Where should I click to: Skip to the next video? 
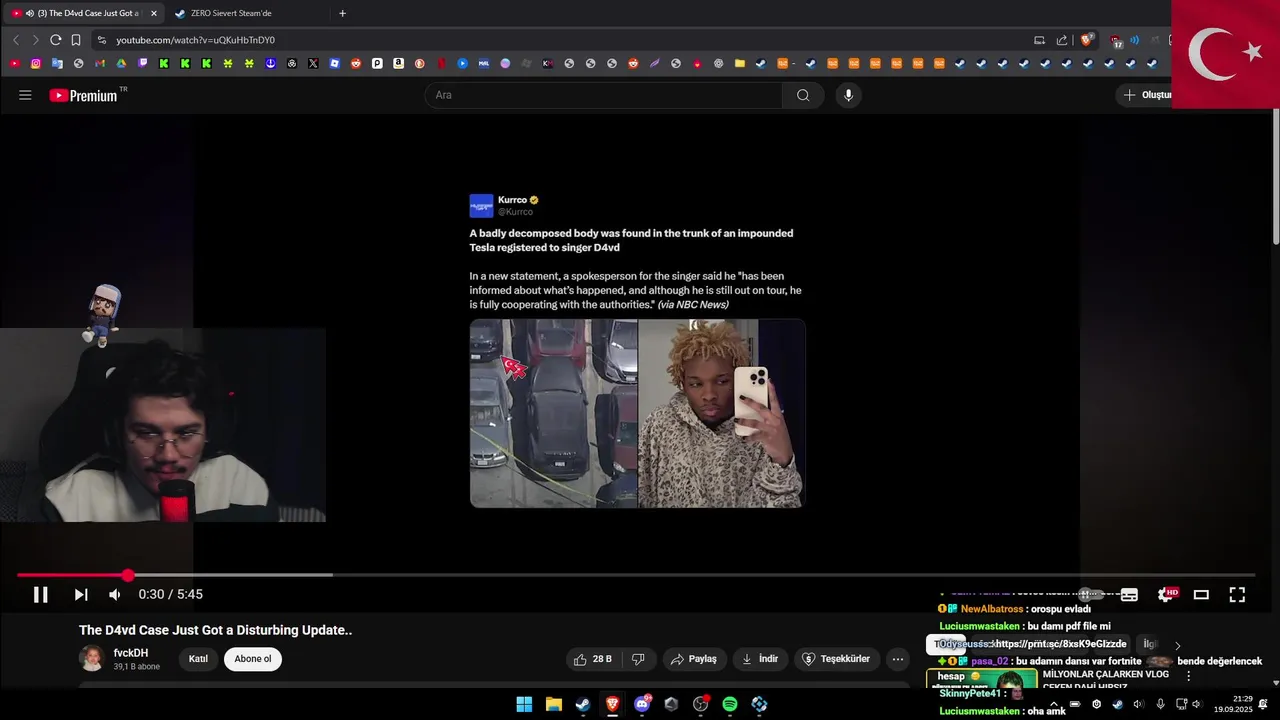click(x=81, y=595)
